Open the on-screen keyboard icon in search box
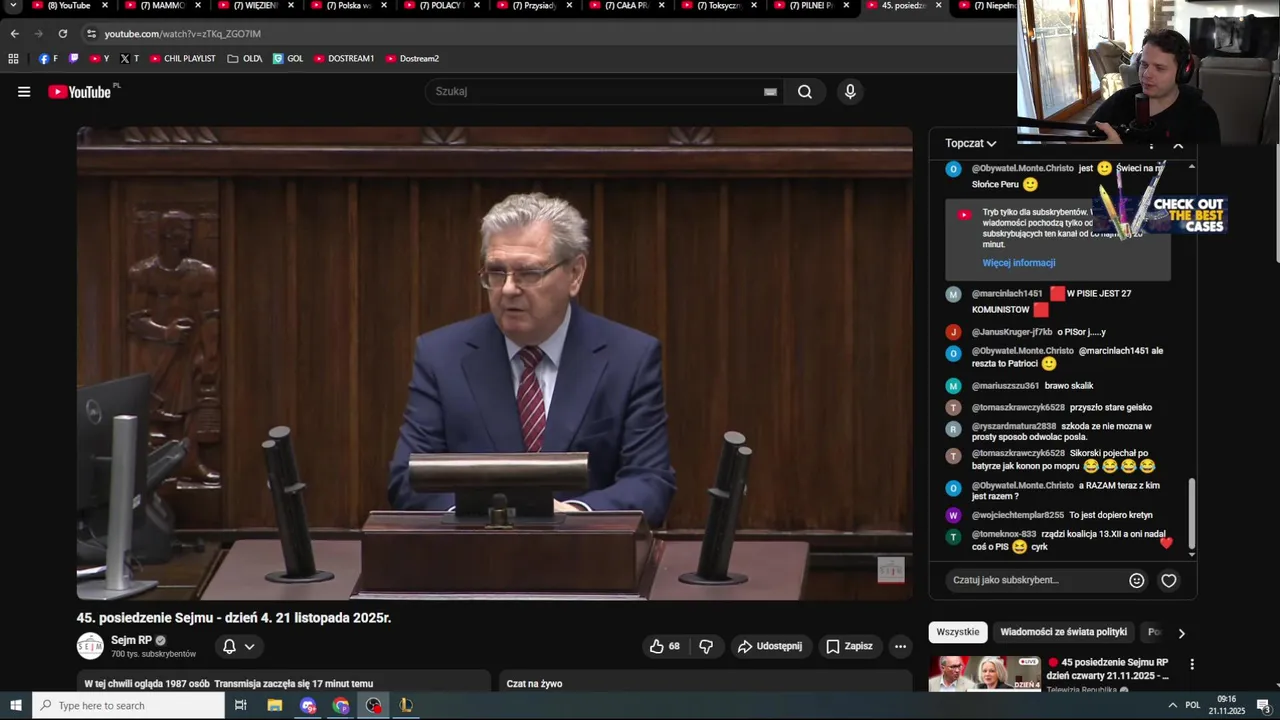The image size is (1280, 720). point(770,92)
